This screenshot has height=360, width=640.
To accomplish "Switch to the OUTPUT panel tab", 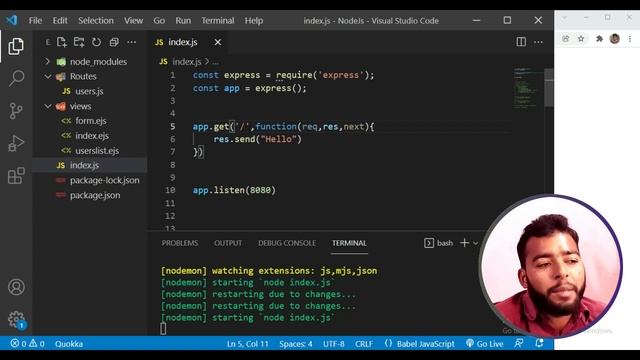I will point(228,243).
